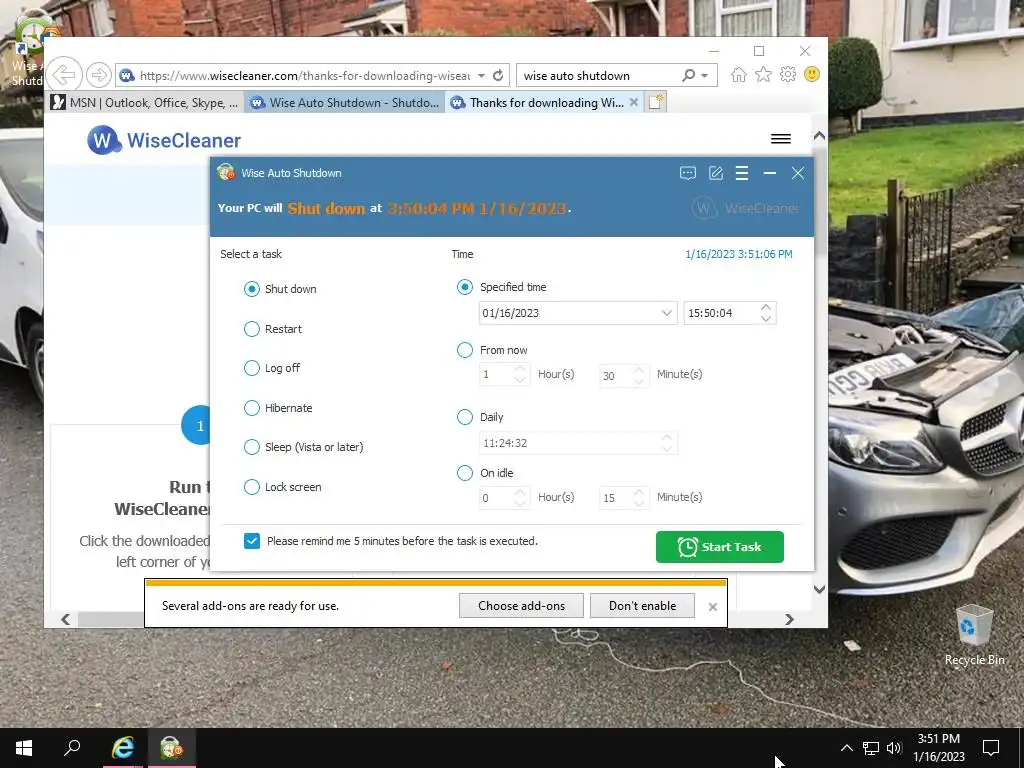This screenshot has width=1024, height=768.
Task: Open the network icon in system tray
Action: (x=871, y=748)
